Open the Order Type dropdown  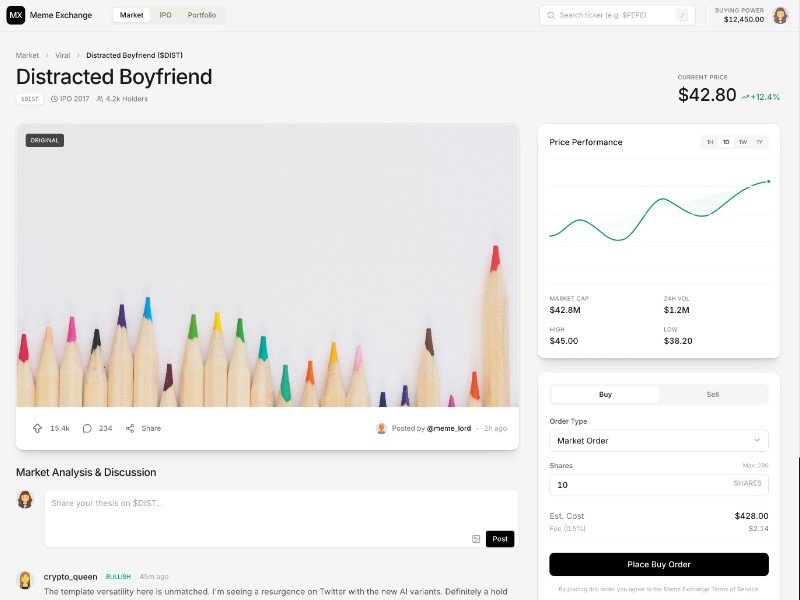(x=658, y=440)
